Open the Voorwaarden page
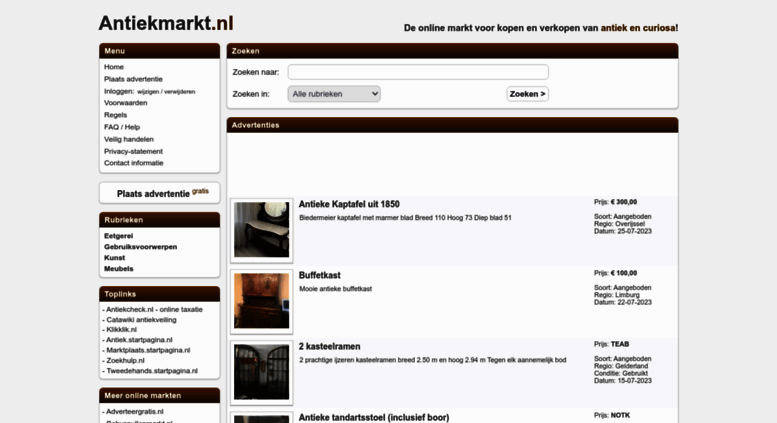 (x=125, y=103)
